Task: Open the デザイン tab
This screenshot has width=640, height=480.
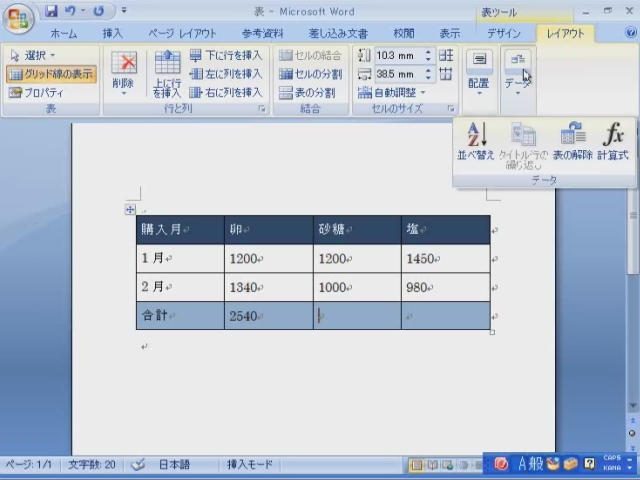Action: [x=503, y=33]
